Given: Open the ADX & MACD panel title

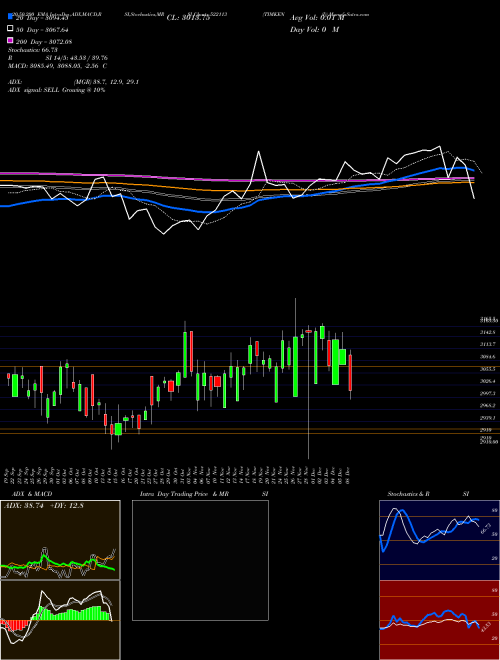Looking at the screenshot, I should pyautogui.click(x=32, y=494).
